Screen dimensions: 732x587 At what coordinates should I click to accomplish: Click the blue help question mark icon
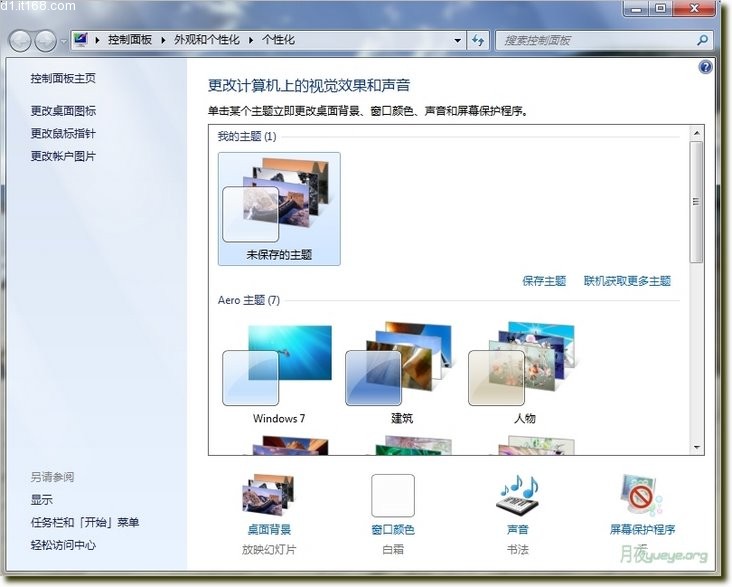705,66
